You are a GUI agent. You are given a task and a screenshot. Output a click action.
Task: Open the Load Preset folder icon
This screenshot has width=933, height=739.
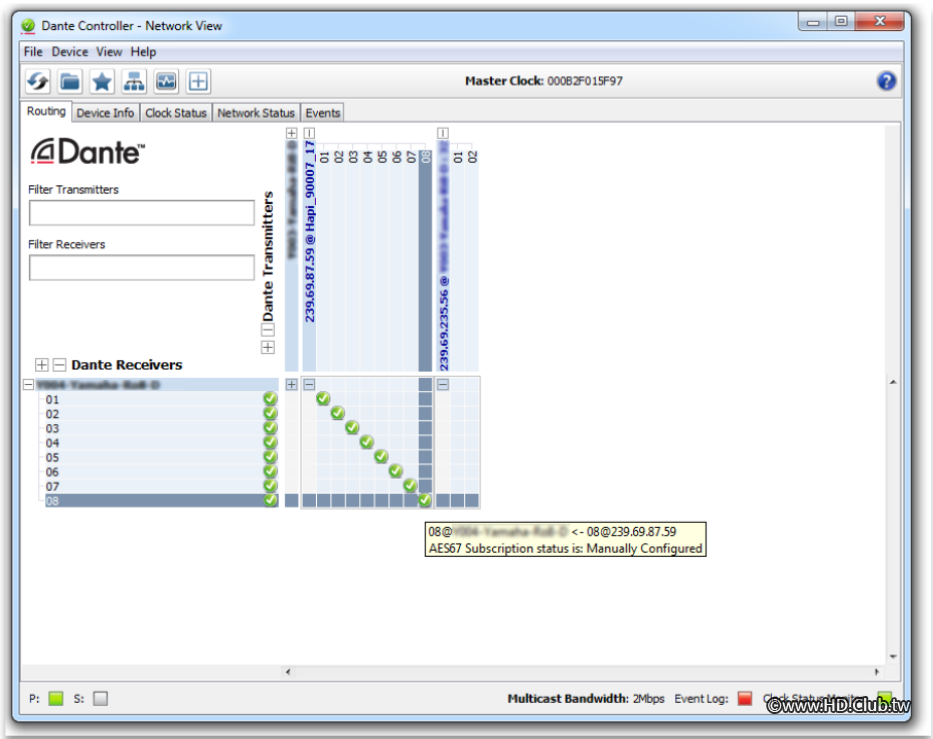(x=70, y=82)
